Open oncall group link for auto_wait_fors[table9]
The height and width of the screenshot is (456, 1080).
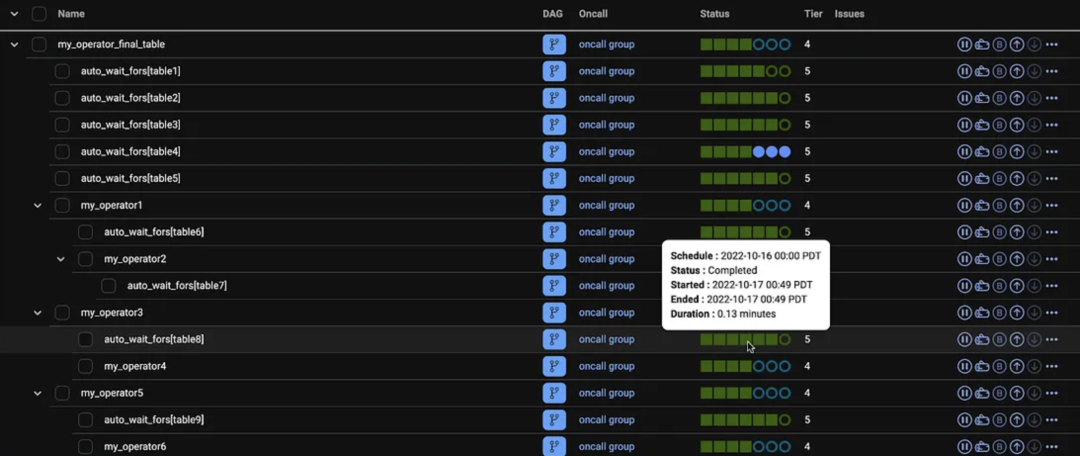click(606, 420)
